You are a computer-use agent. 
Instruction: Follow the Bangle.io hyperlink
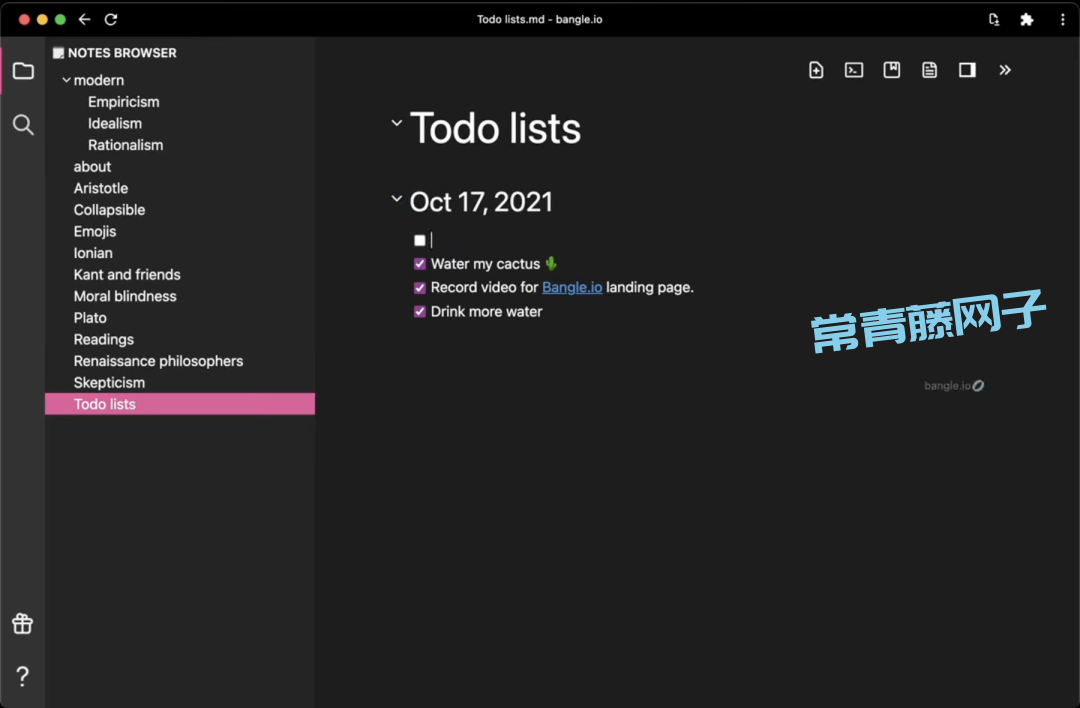572,287
